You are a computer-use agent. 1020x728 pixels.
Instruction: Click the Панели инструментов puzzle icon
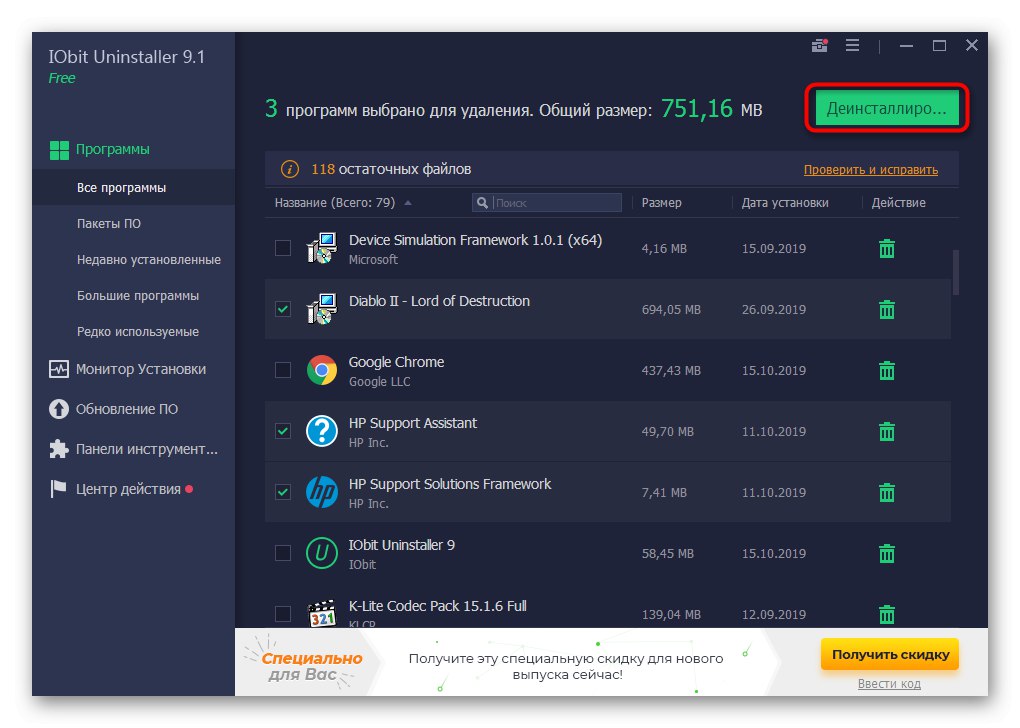[x=59, y=449]
